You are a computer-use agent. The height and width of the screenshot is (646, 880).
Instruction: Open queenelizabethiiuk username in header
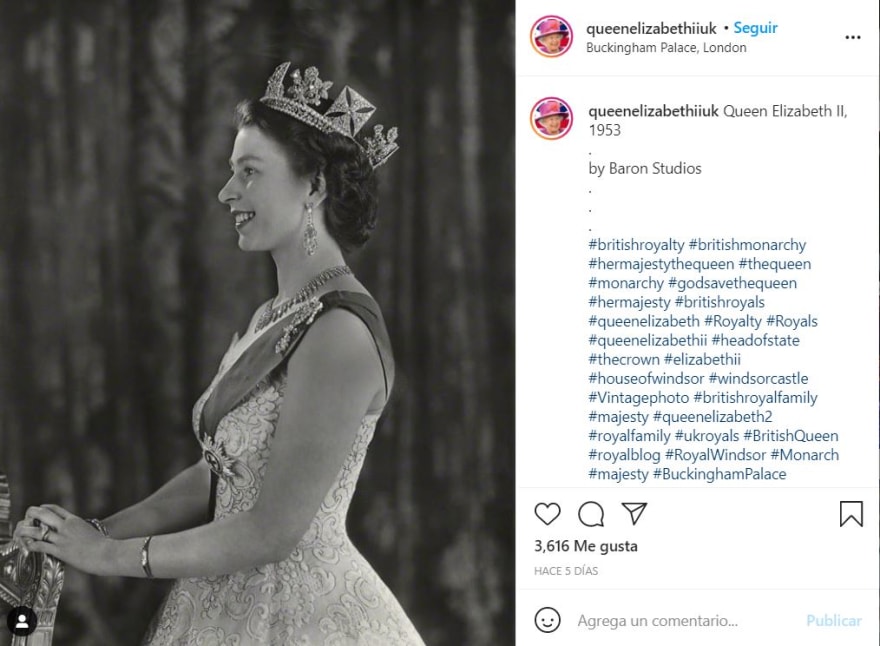pyautogui.click(x=651, y=29)
